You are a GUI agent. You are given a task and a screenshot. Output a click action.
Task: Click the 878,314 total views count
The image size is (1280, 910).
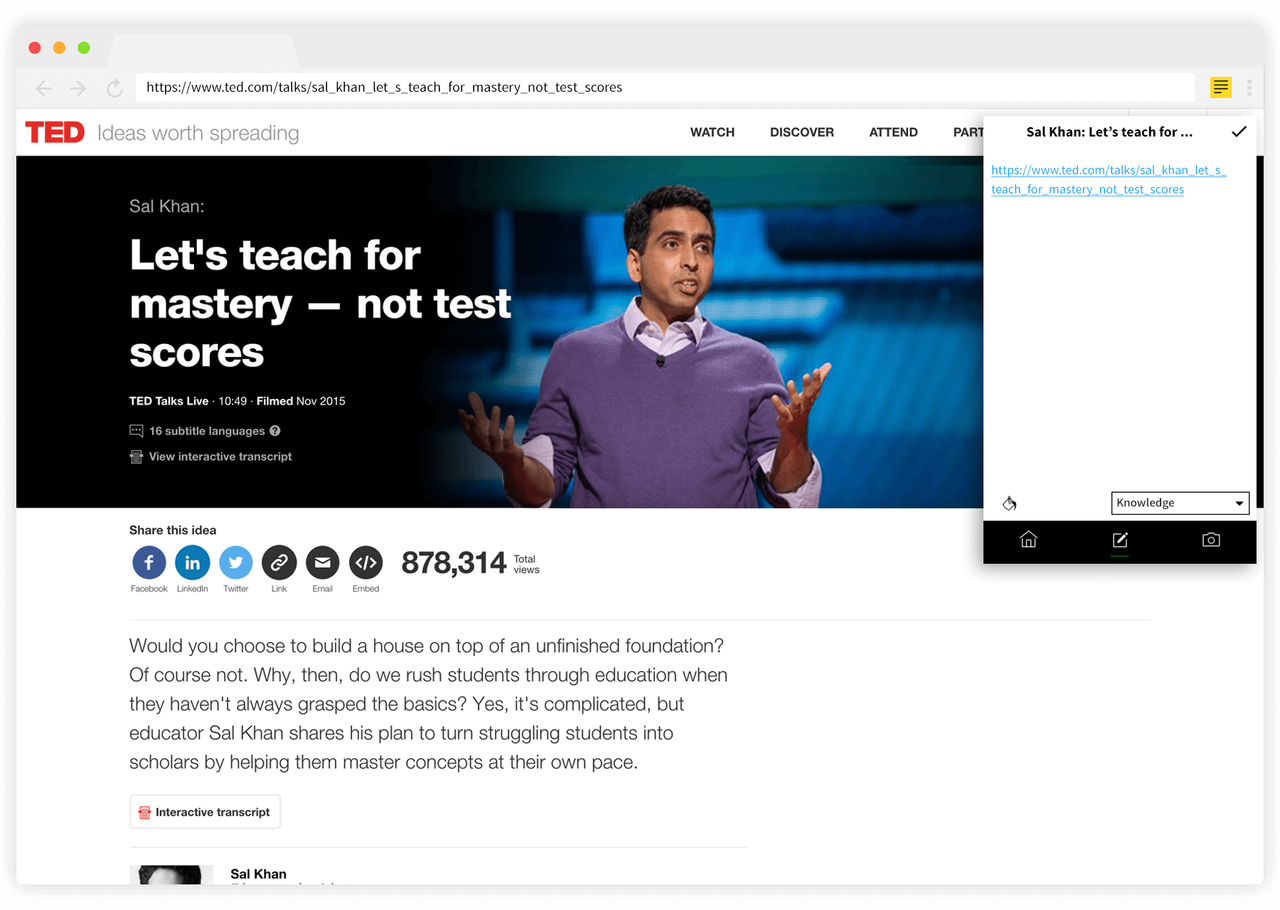(454, 563)
